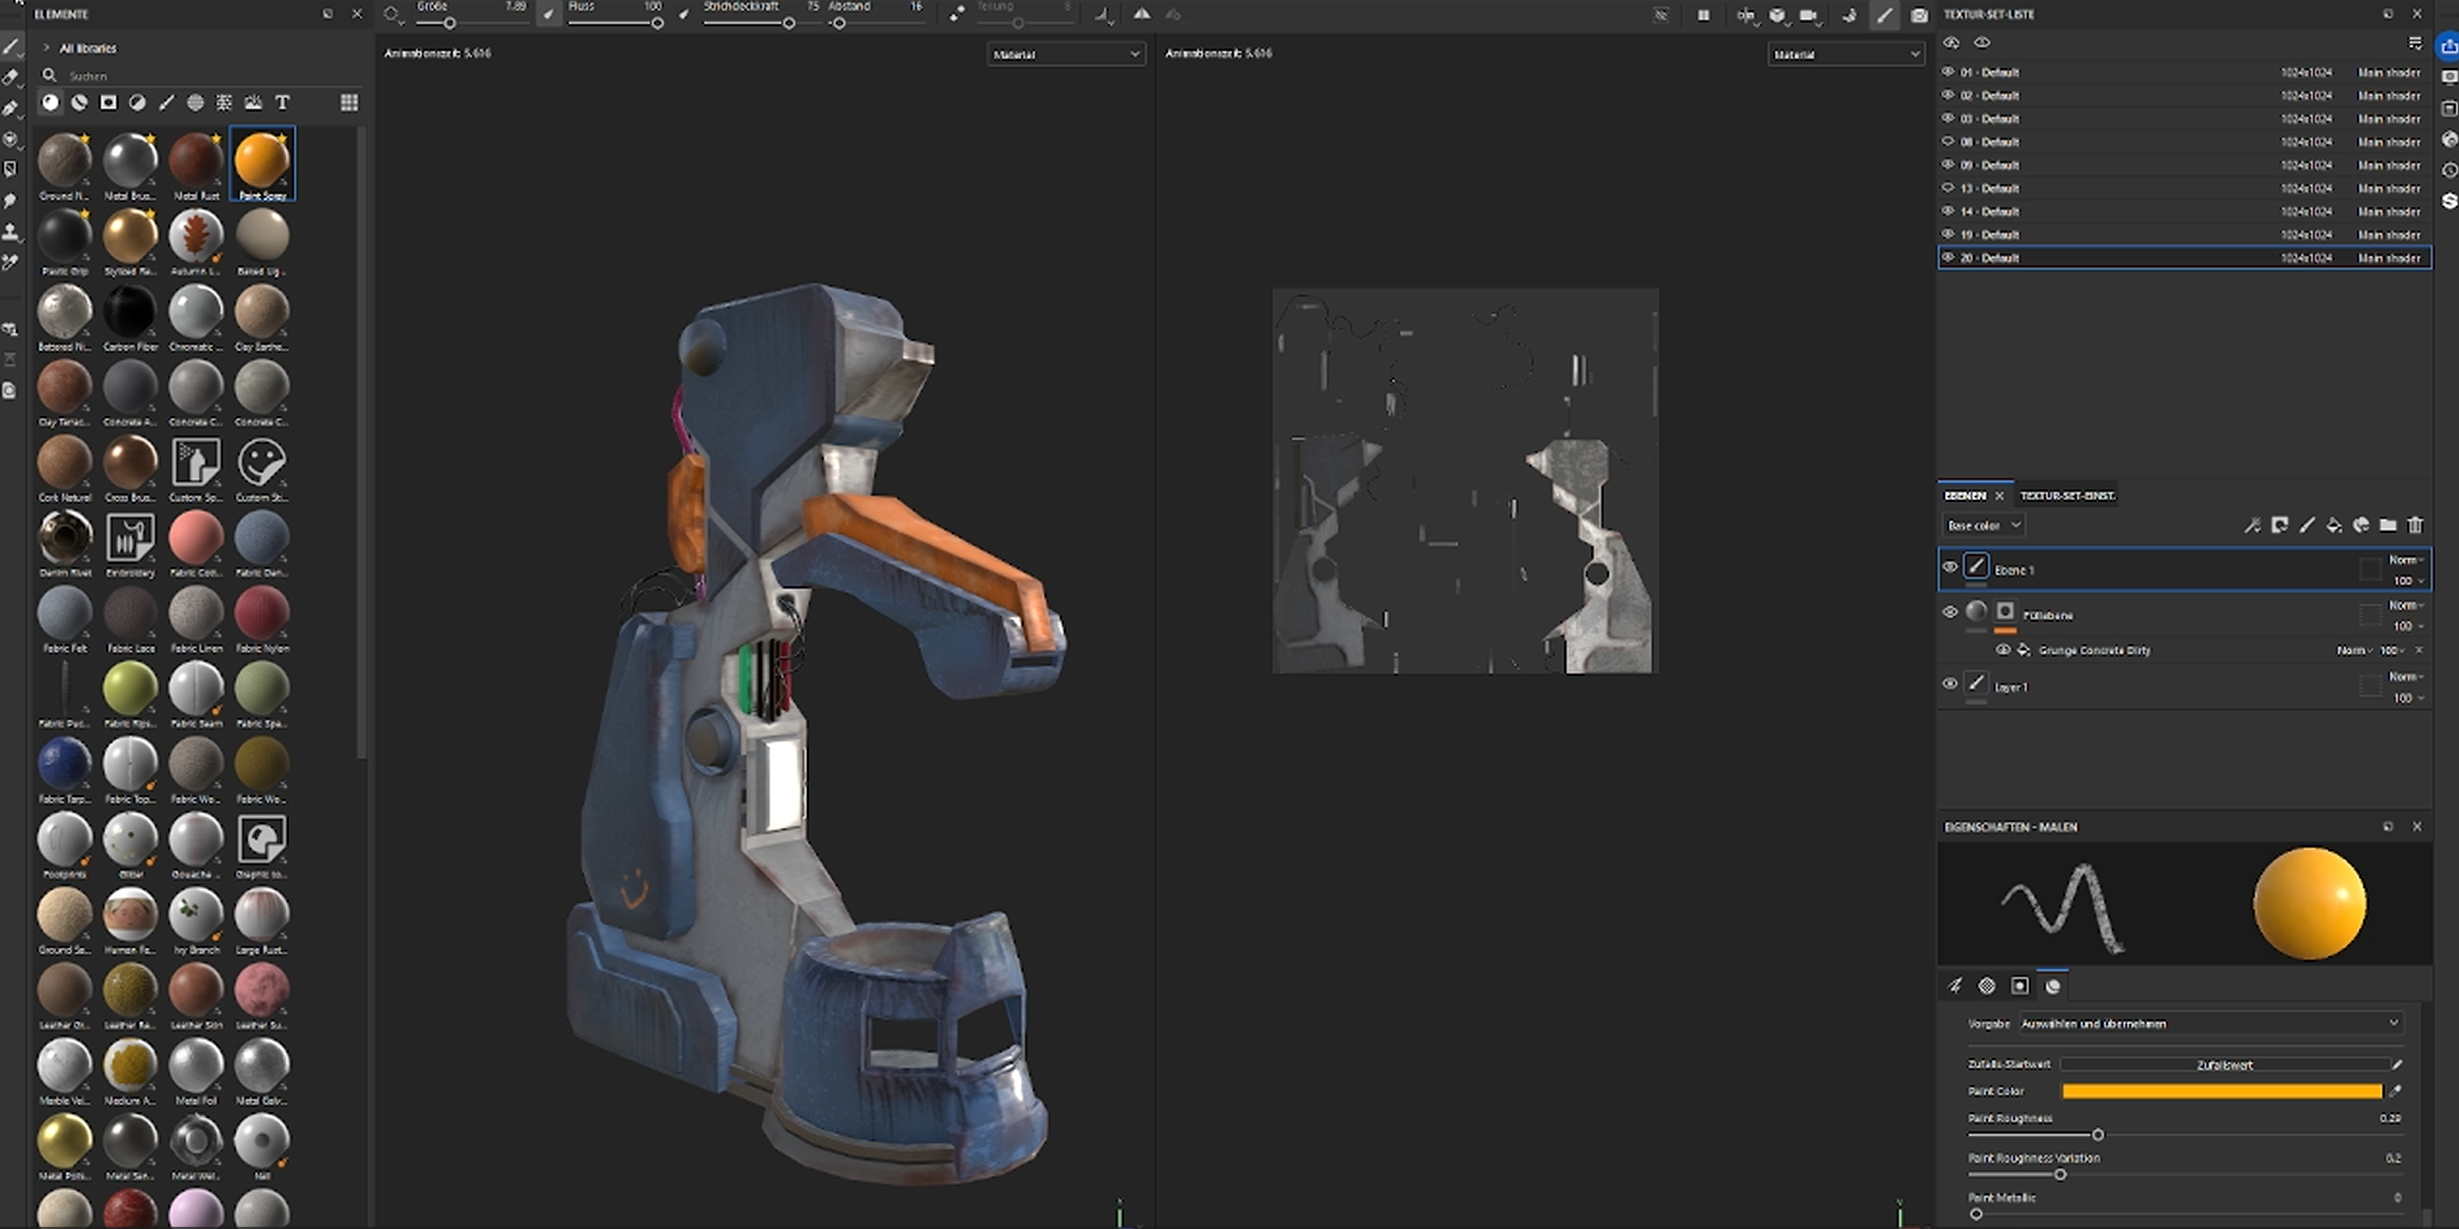Viewport: 2459px width, 1229px height.
Task: Open material tab in paint properties
Action: [x=2053, y=986]
